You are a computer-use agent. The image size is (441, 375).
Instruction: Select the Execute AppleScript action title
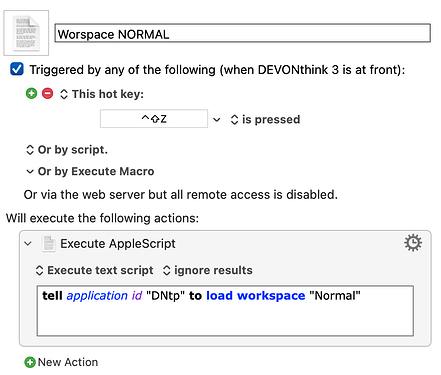pos(118,244)
